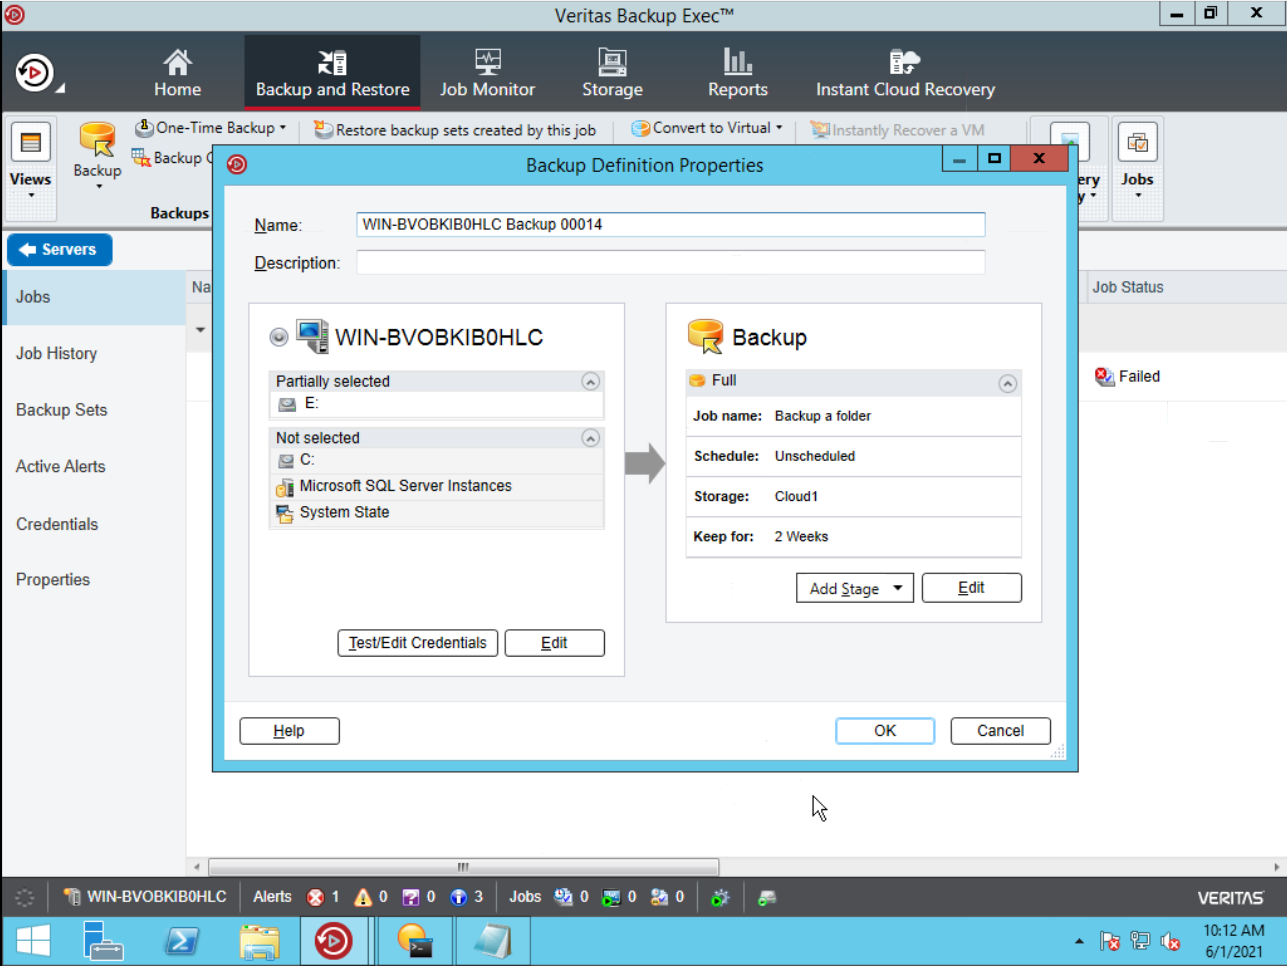Select Jobs in the left pane
The width and height of the screenshot is (1287, 966).
click(94, 297)
